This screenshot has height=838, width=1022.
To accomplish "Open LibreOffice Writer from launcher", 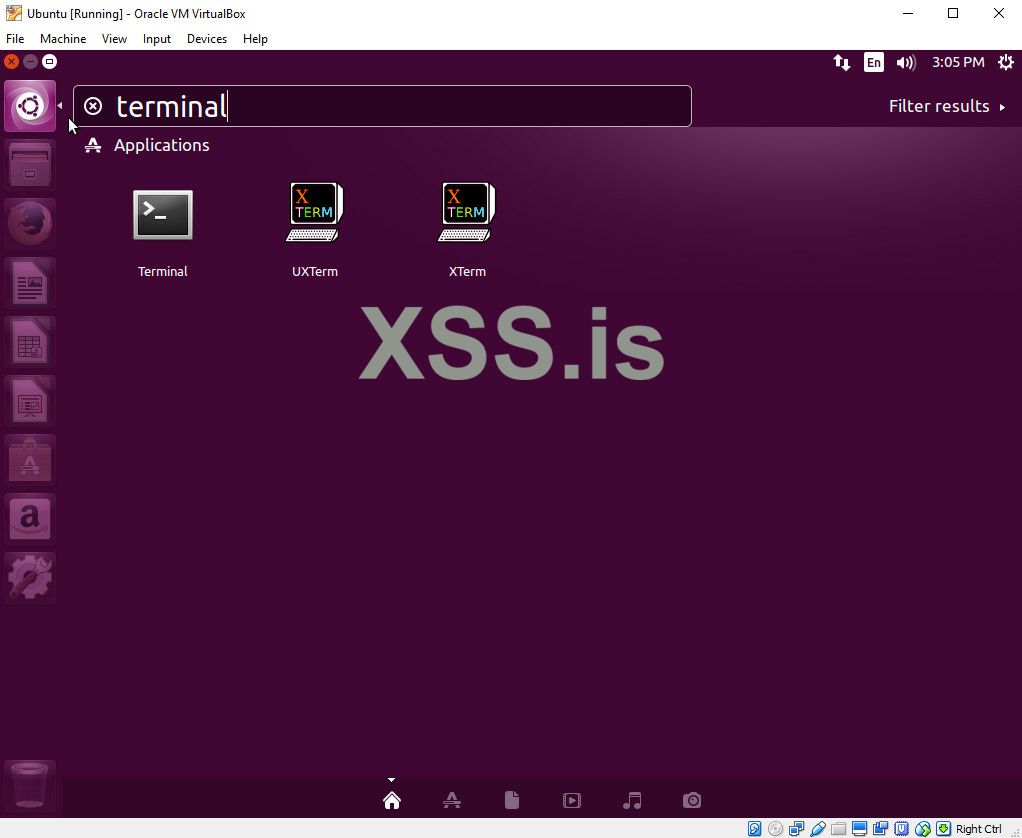I will 30,282.
